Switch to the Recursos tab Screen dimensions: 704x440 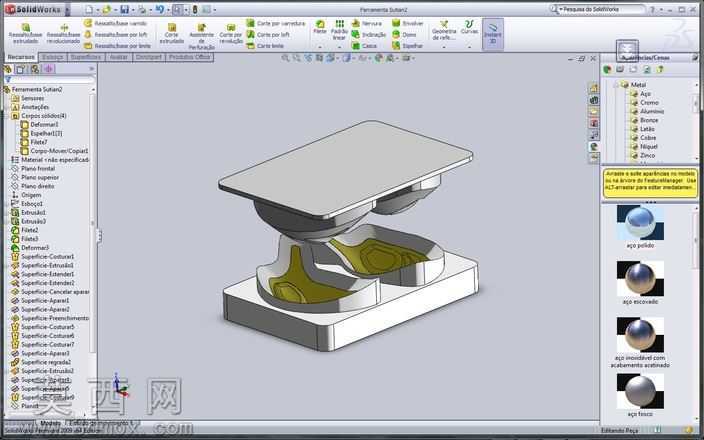tap(21, 57)
